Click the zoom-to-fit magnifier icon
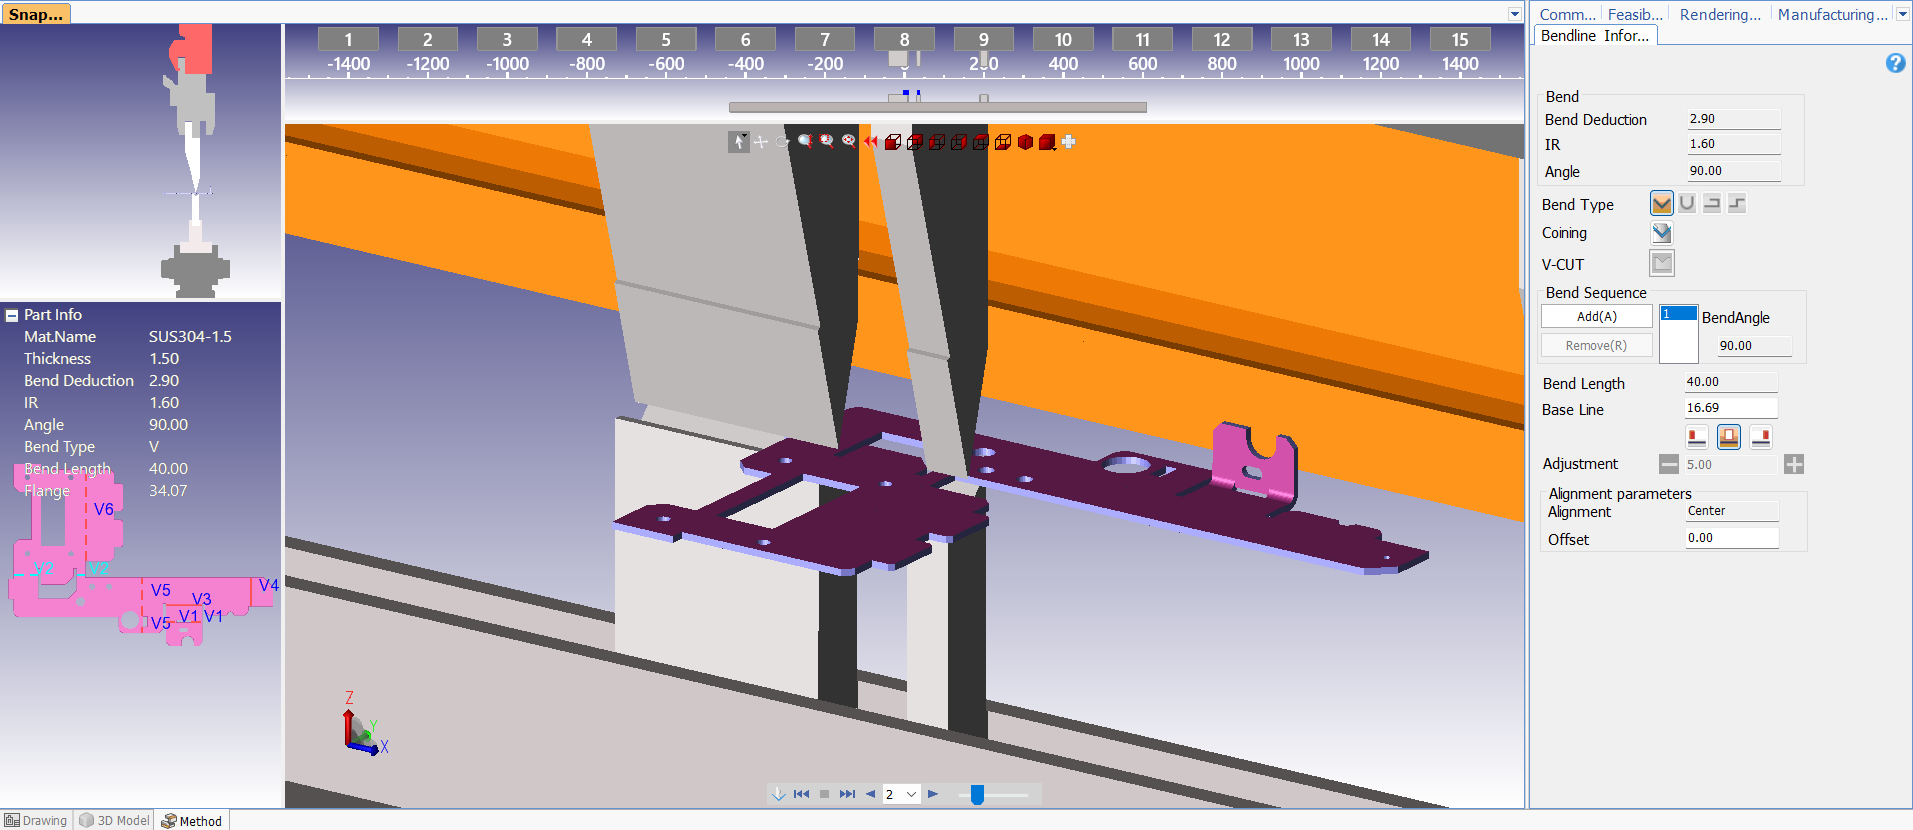 (849, 142)
